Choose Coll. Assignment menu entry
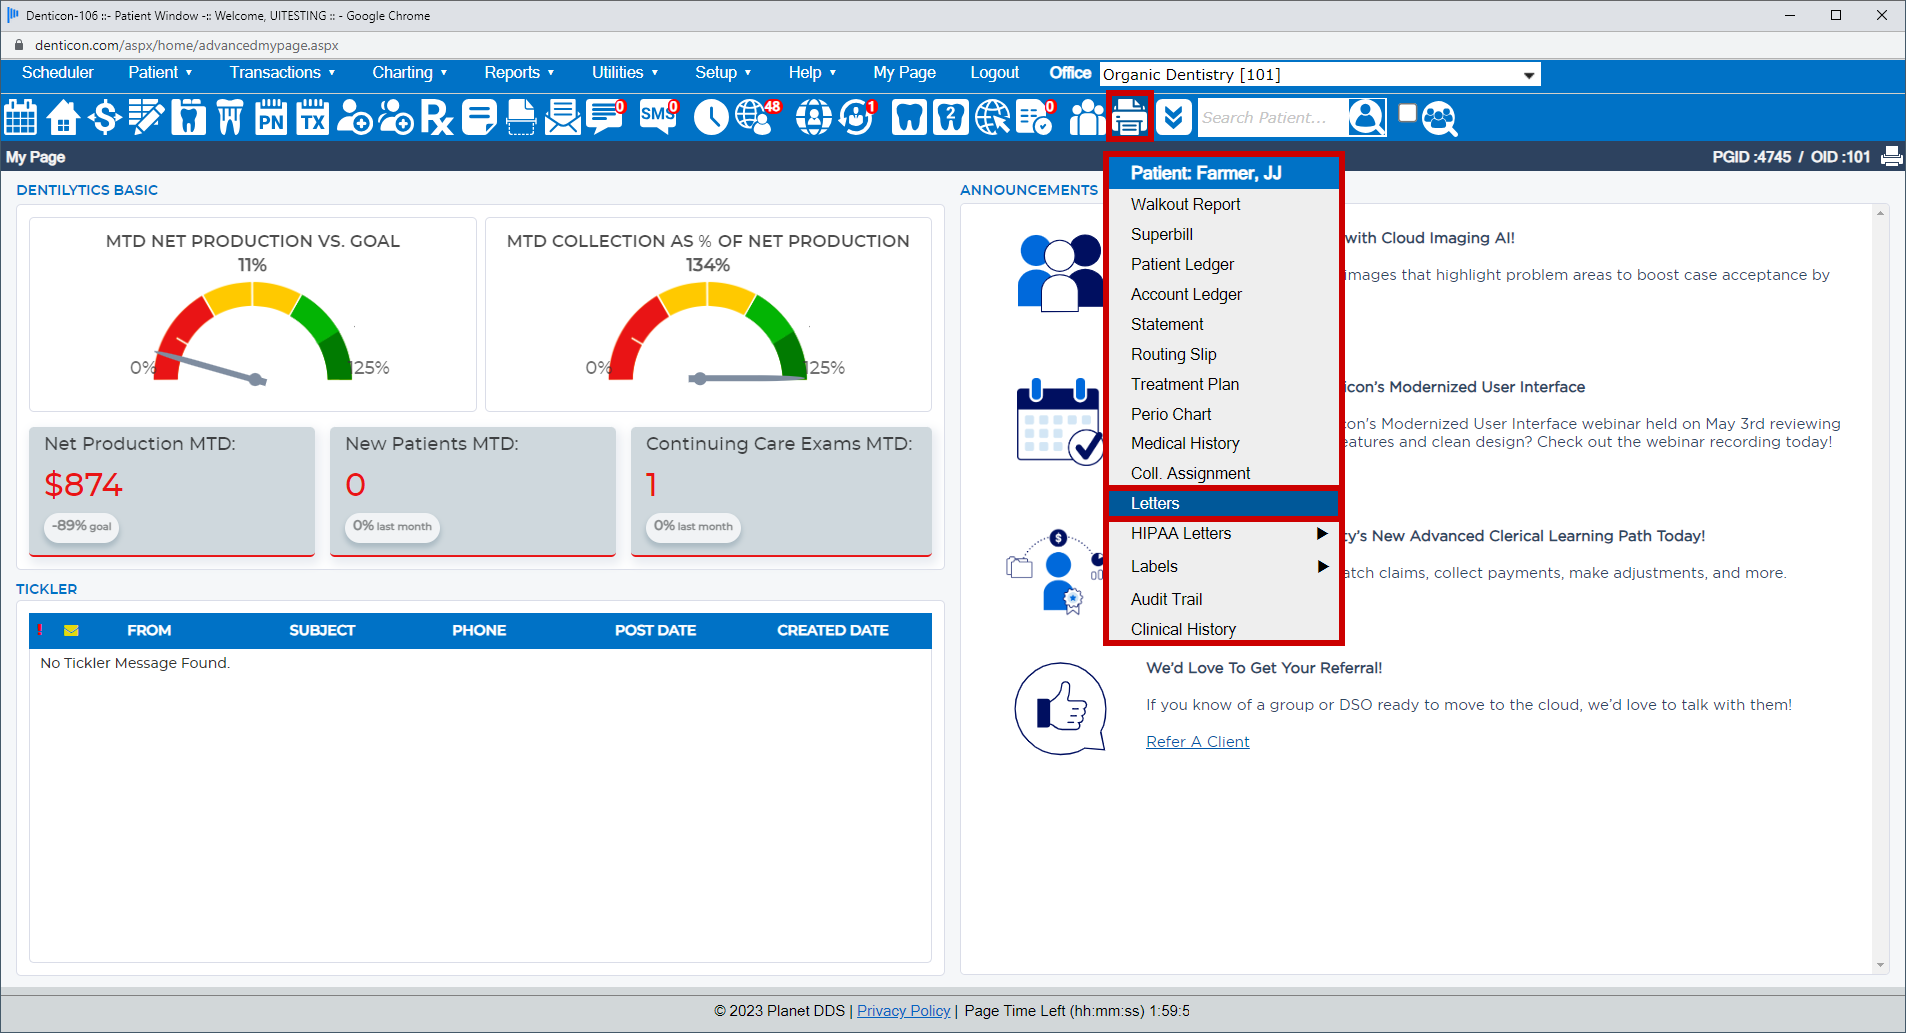 click(1224, 474)
